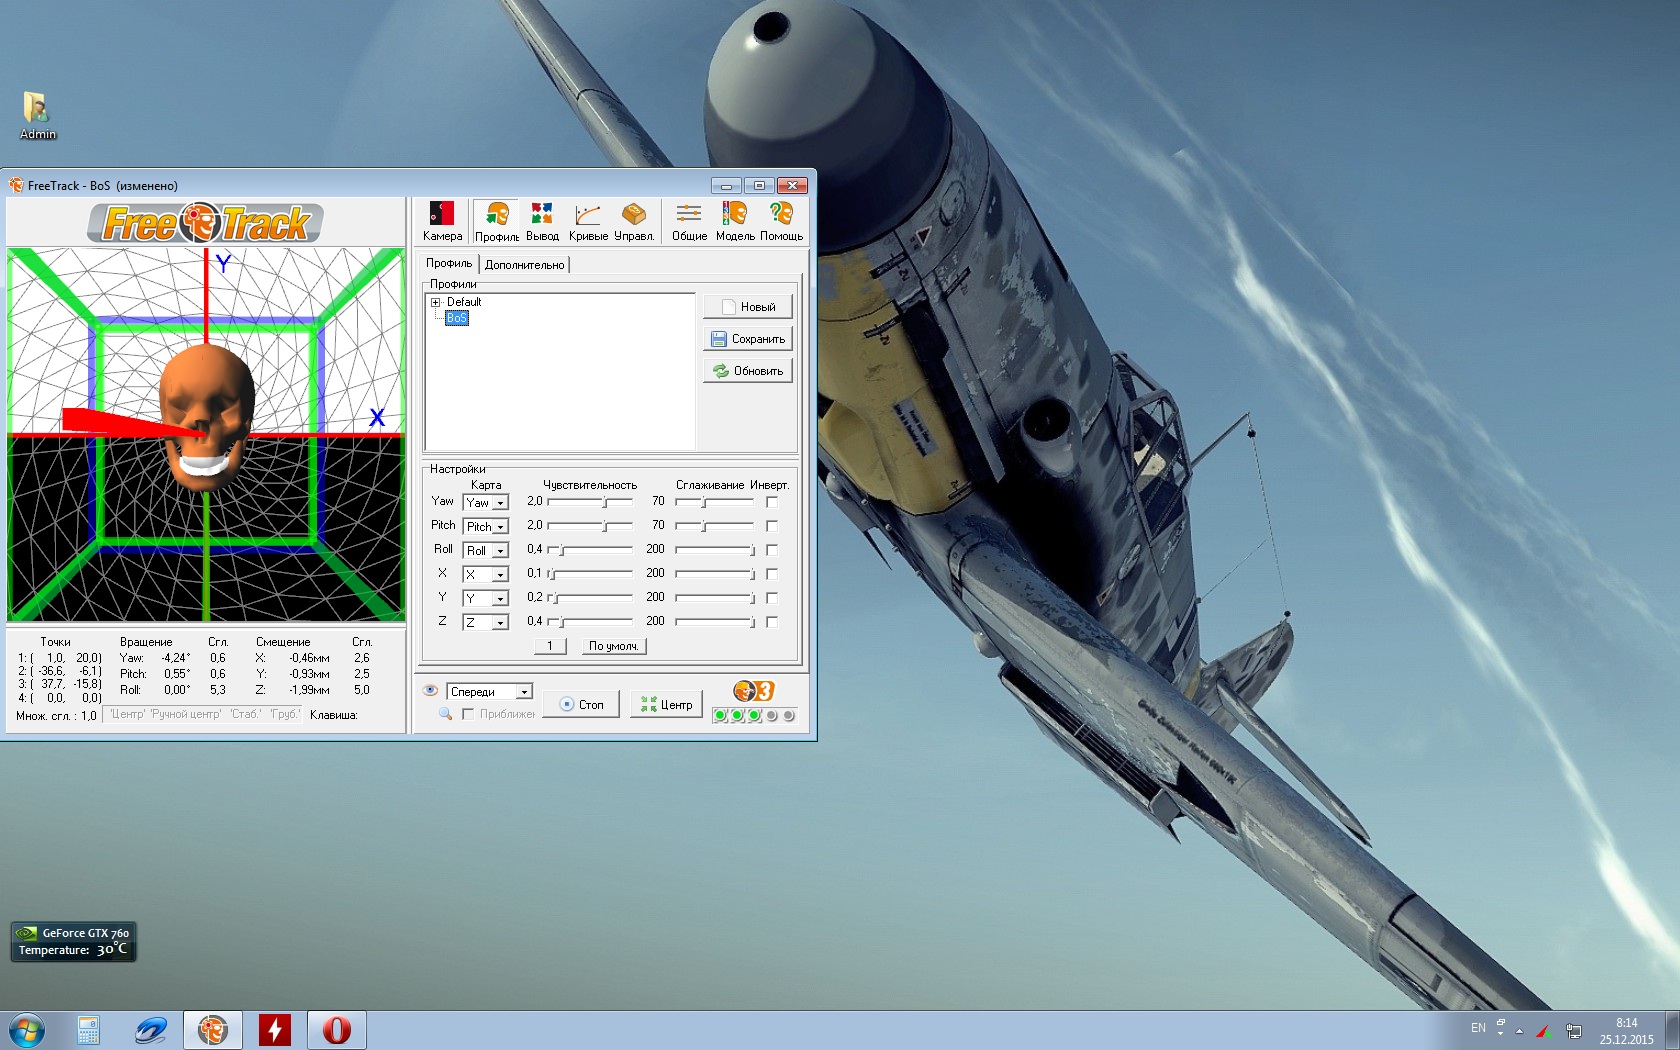Open the Модель section
This screenshot has width=1680, height=1050.
pos(735,221)
